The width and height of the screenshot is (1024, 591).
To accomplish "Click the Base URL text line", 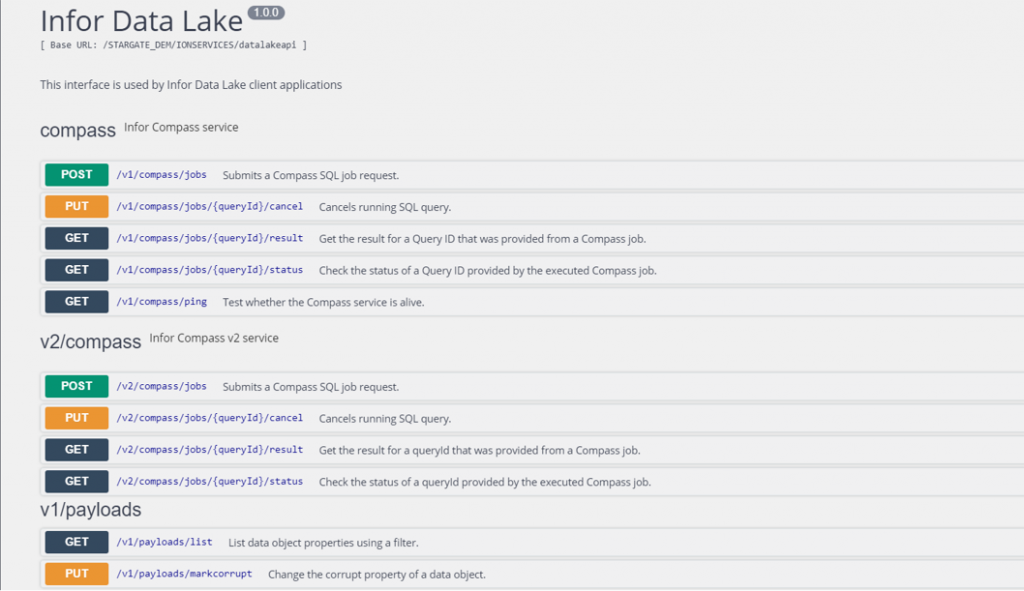I will 173,45.
